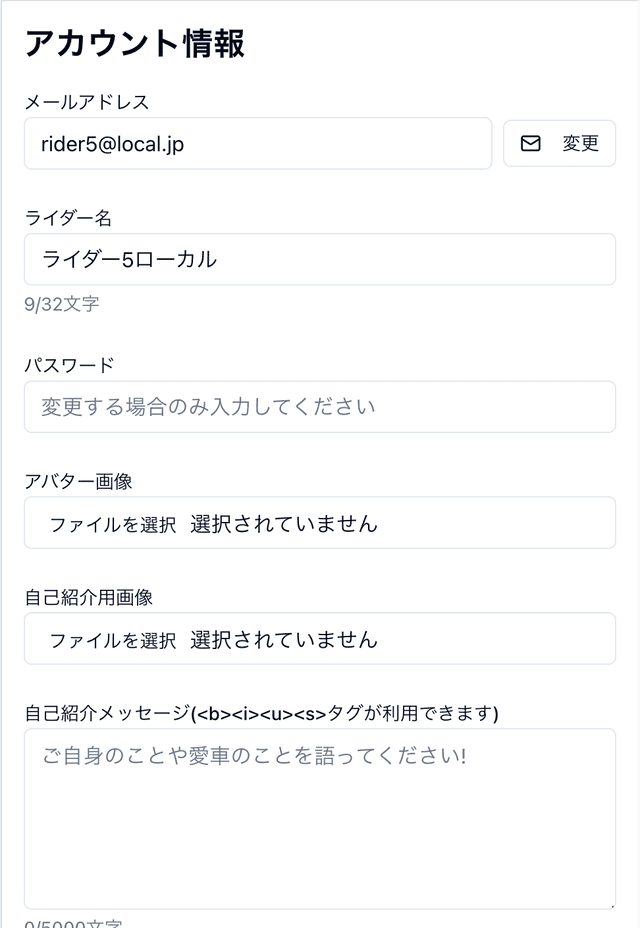Open file picker for 自己紹介用画像
640x928 pixels.
pyautogui.click(x=106, y=639)
